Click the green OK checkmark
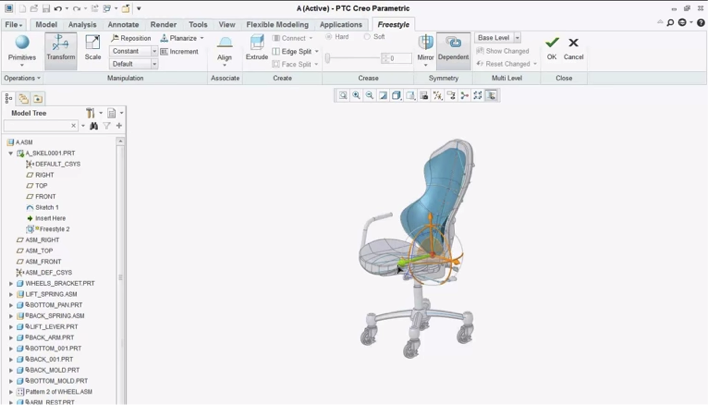Screen dimensions: 708x405 pyautogui.click(x=551, y=44)
